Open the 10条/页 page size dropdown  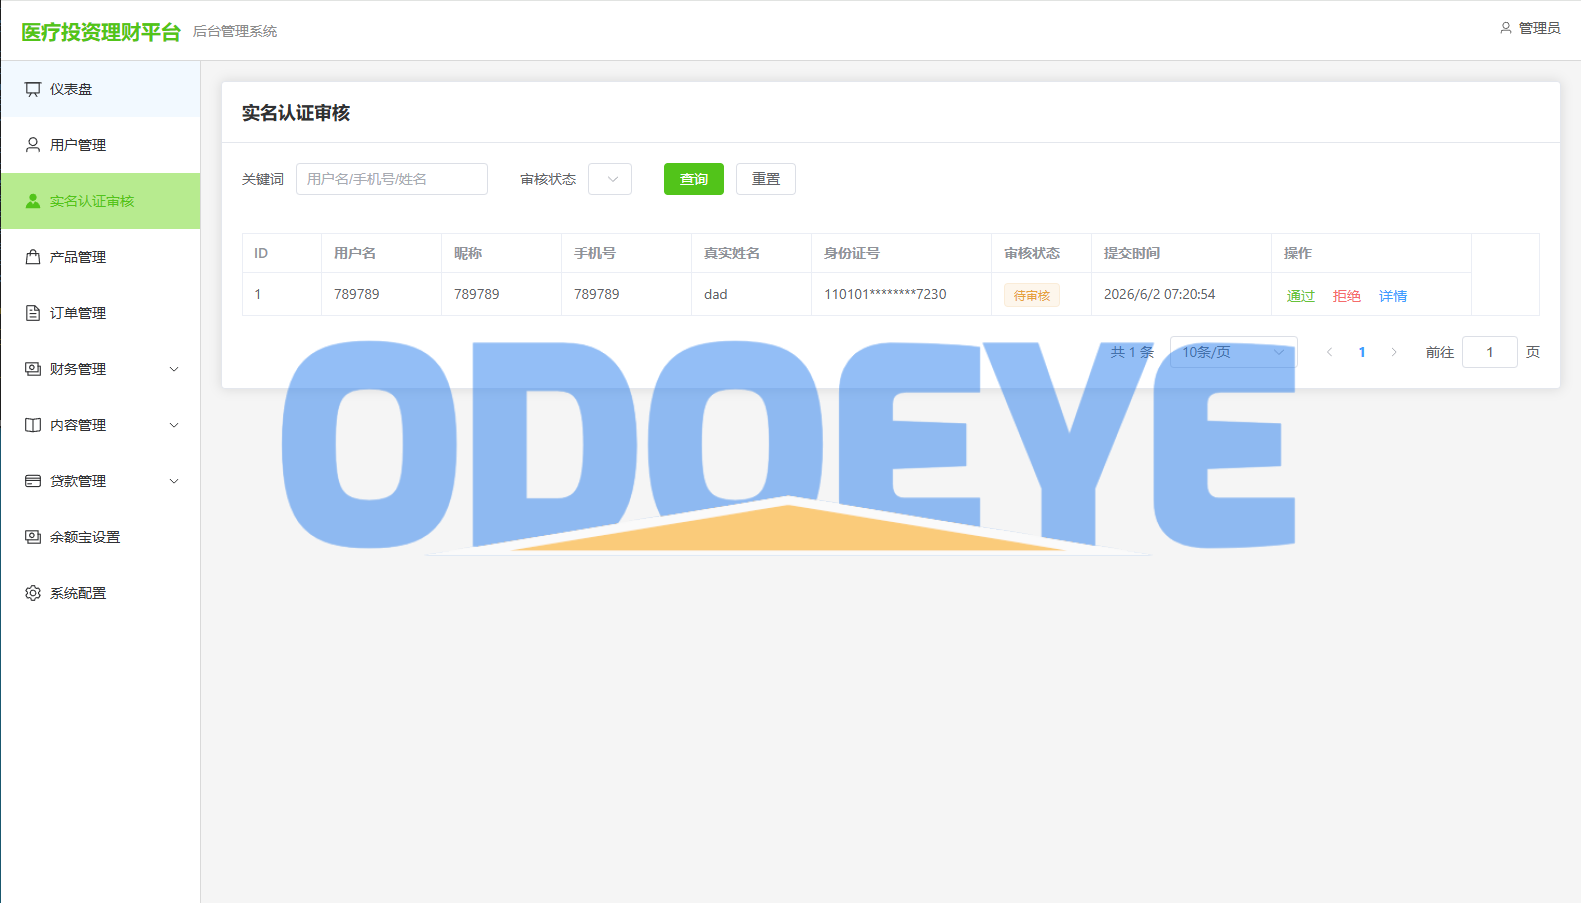click(1234, 352)
